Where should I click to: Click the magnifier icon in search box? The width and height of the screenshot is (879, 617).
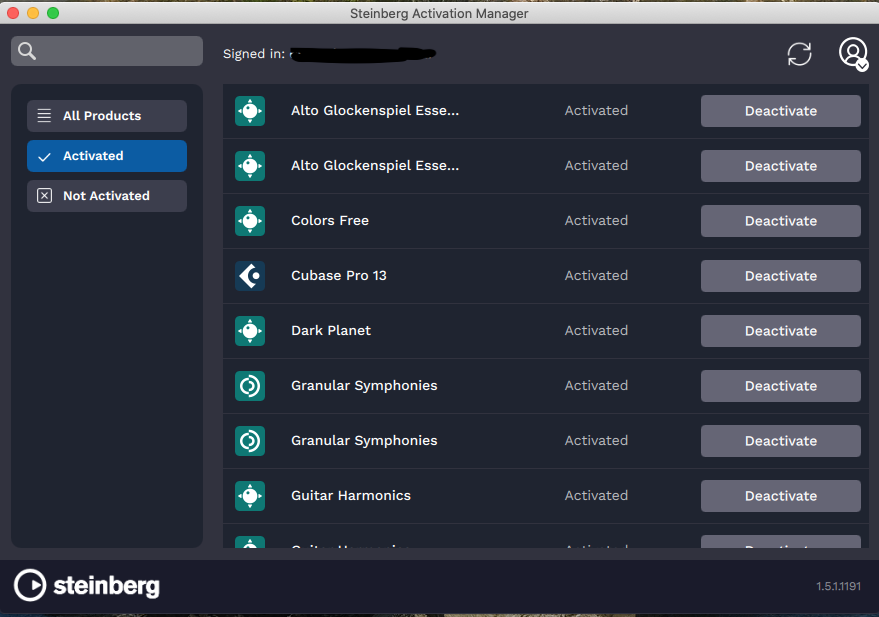[x=27, y=51]
